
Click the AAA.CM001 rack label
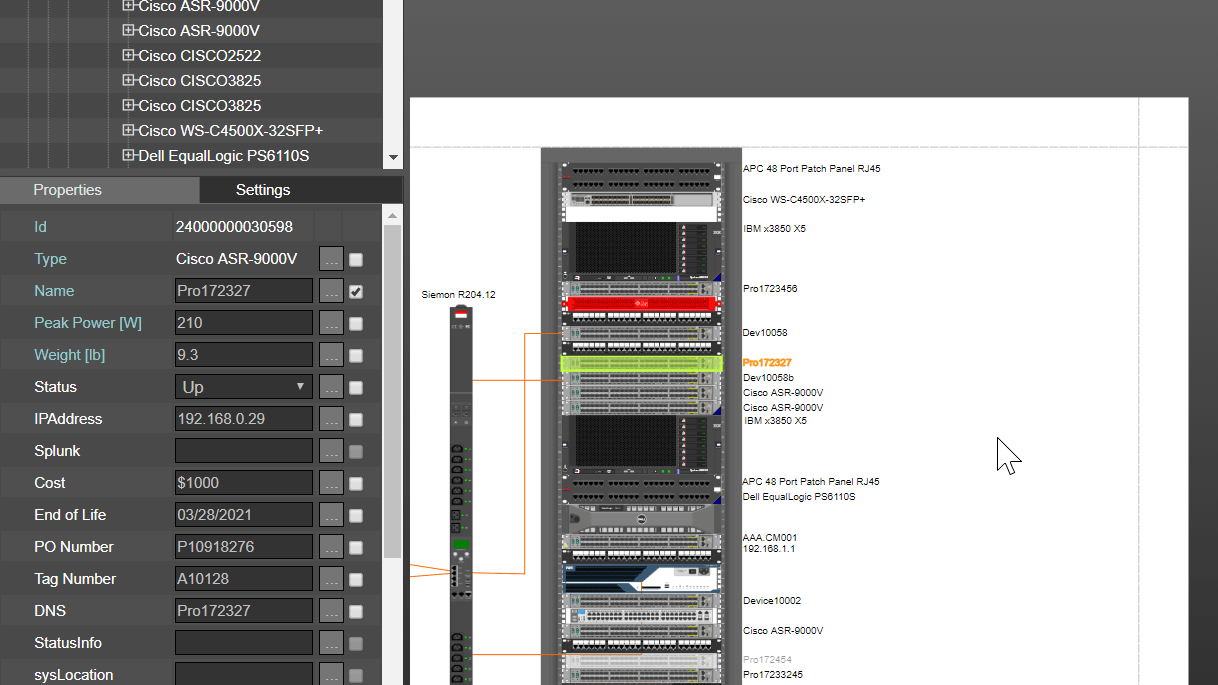(x=770, y=538)
